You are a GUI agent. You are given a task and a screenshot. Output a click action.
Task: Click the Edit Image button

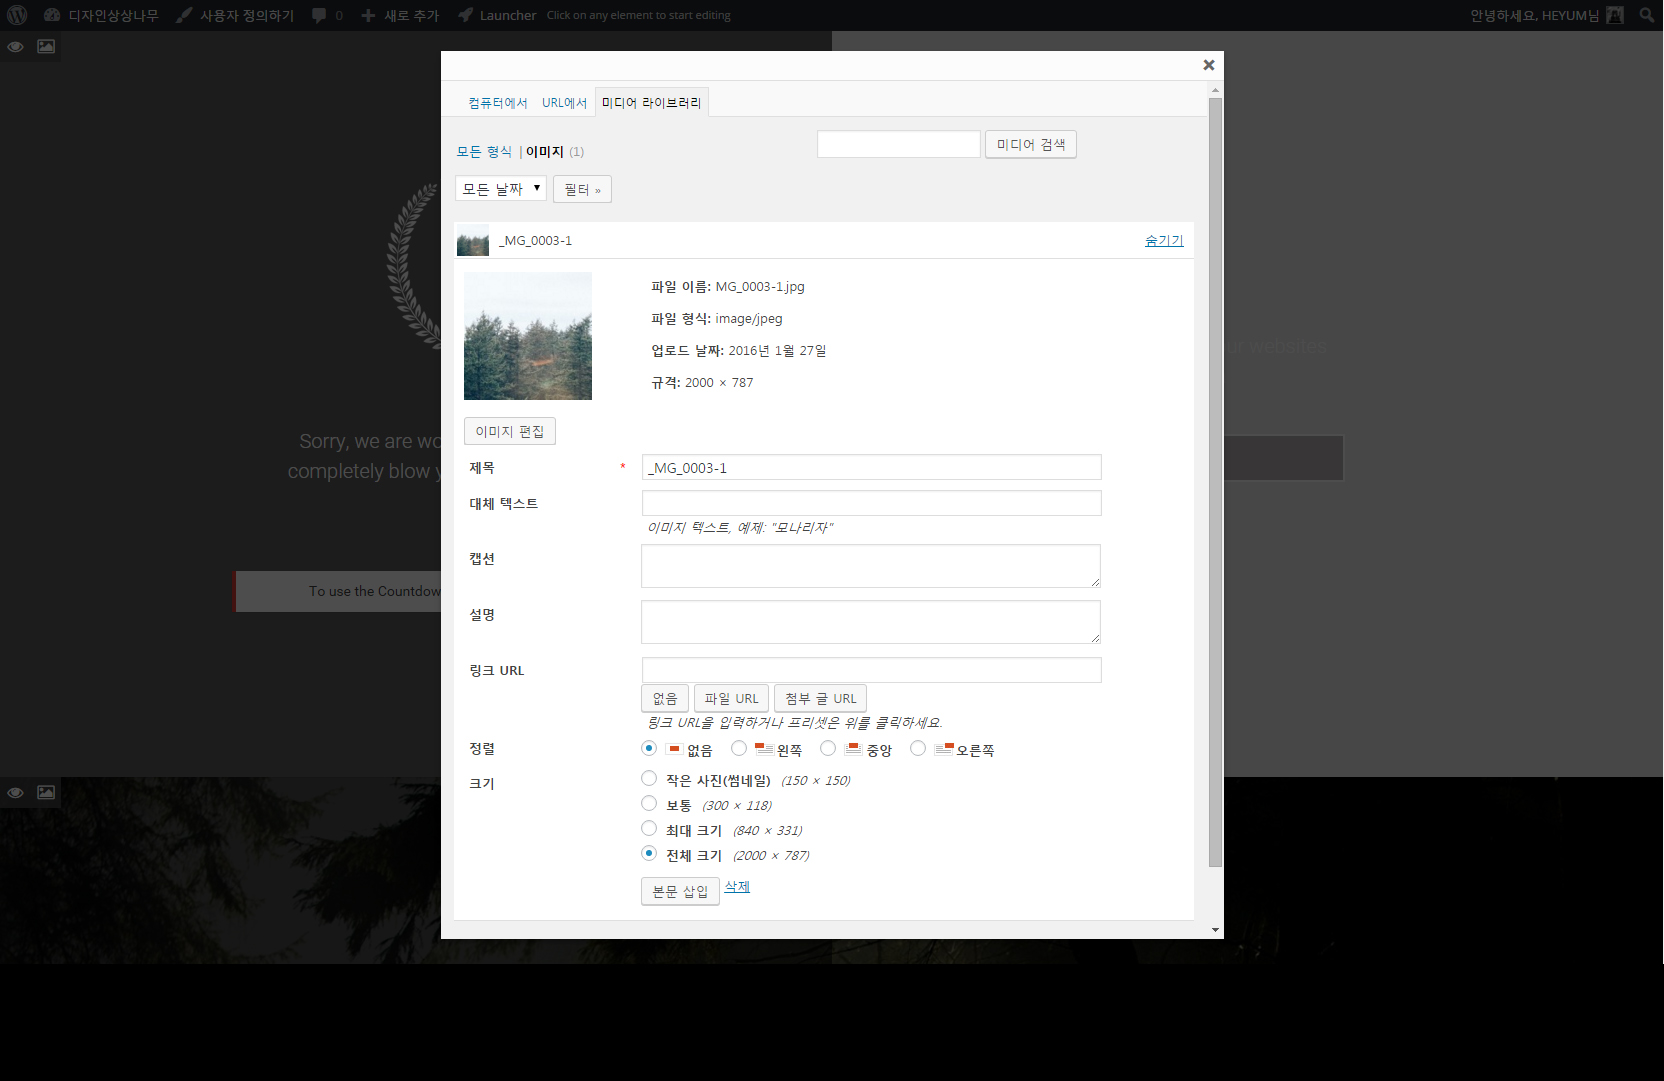509,431
